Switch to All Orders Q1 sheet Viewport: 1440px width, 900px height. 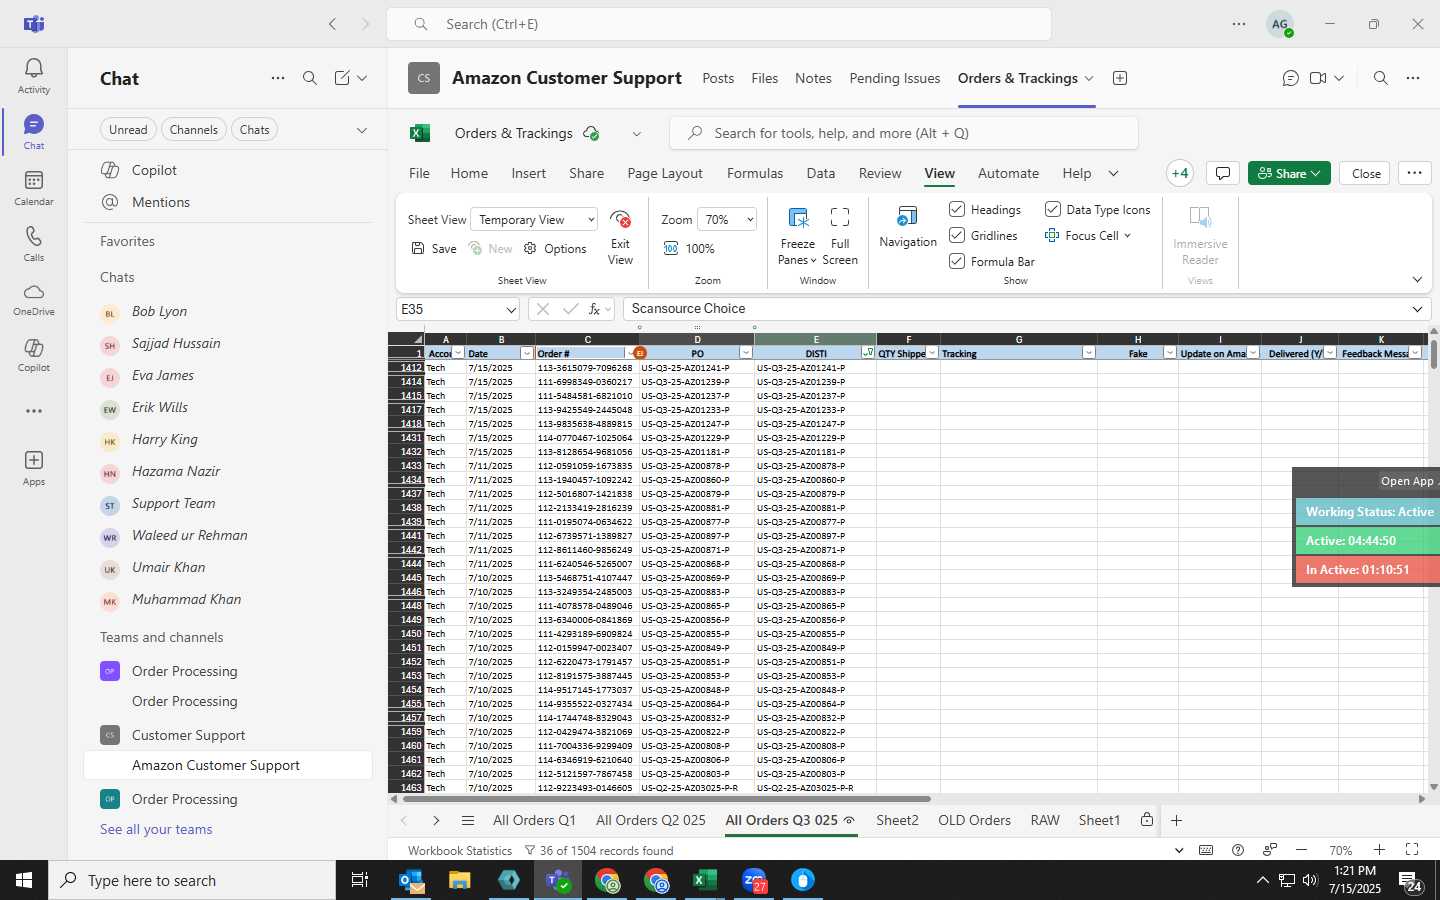tap(534, 820)
